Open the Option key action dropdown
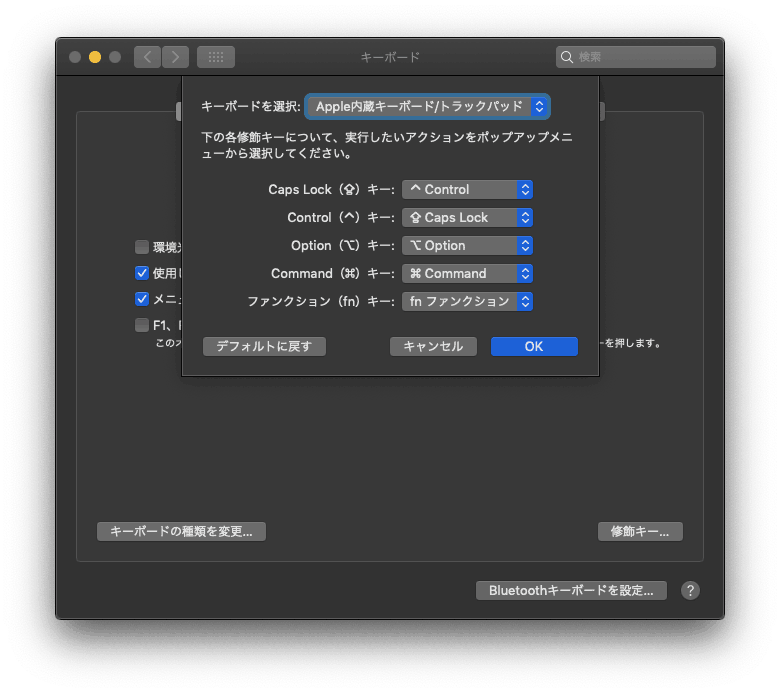The image size is (780, 693). pyautogui.click(x=467, y=245)
